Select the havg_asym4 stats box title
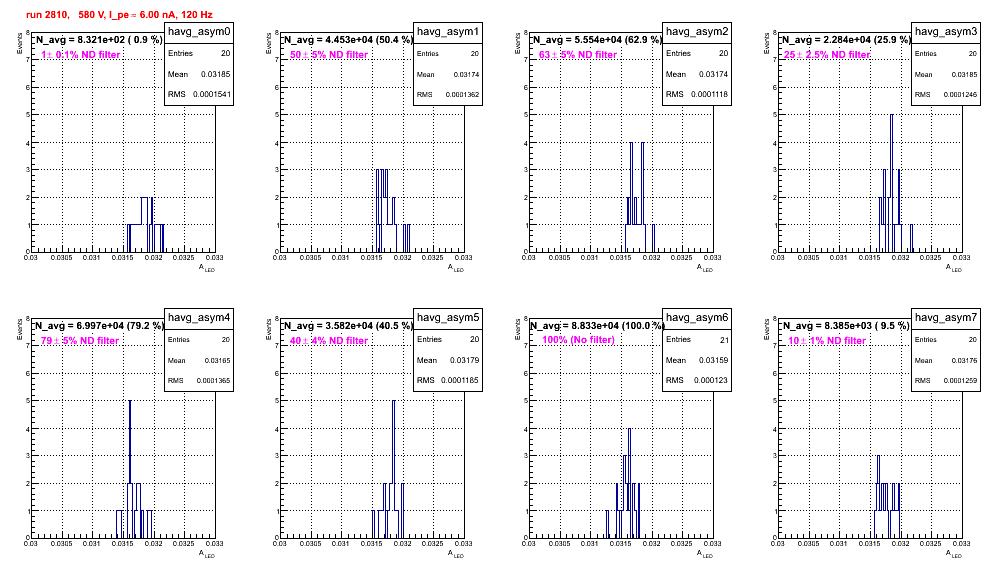Screen dimensions: 996x572 pyautogui.click(x=199, y=318)
